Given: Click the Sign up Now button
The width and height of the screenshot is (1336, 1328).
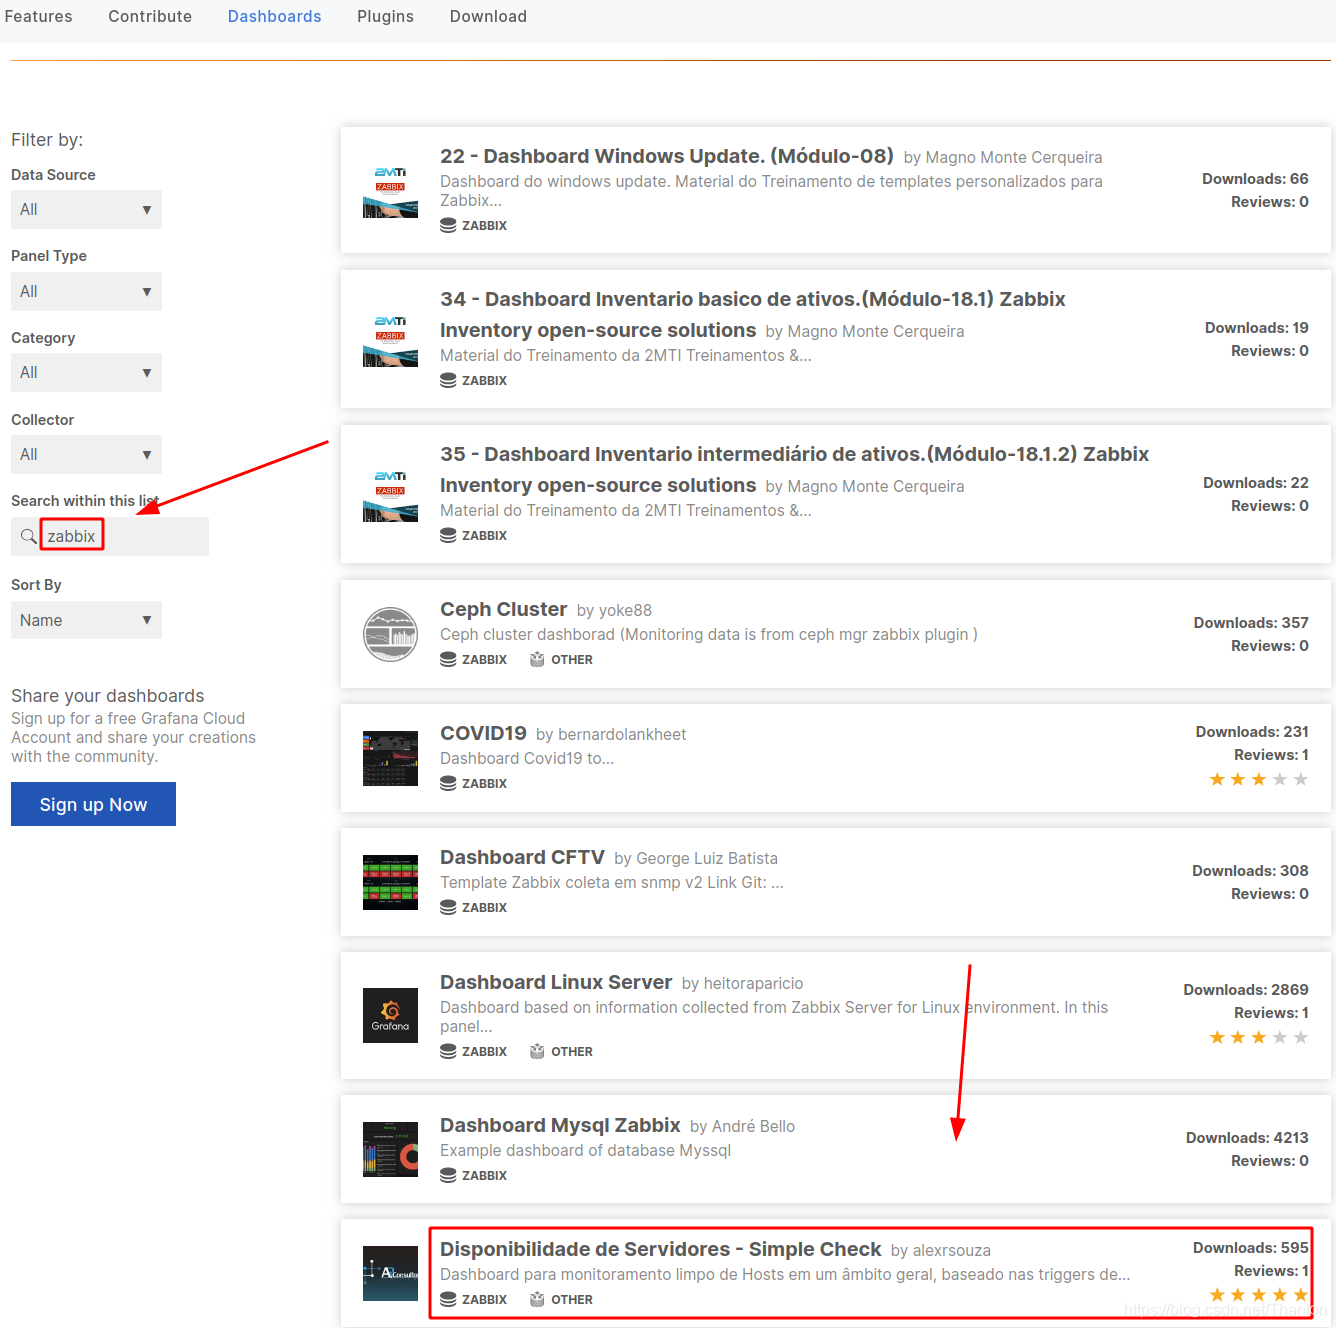Looking at the screenshot, I should tap(93, 804).
